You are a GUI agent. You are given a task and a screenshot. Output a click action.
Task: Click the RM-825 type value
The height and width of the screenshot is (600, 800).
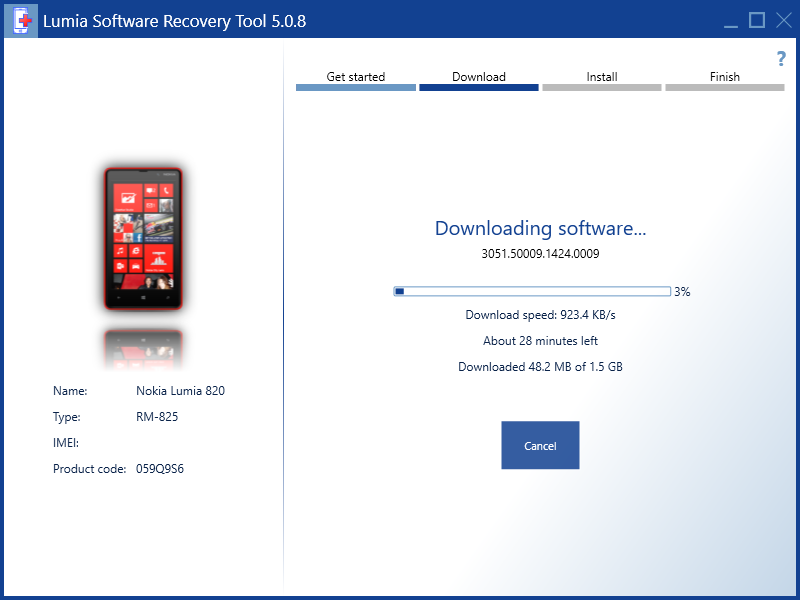157,417
